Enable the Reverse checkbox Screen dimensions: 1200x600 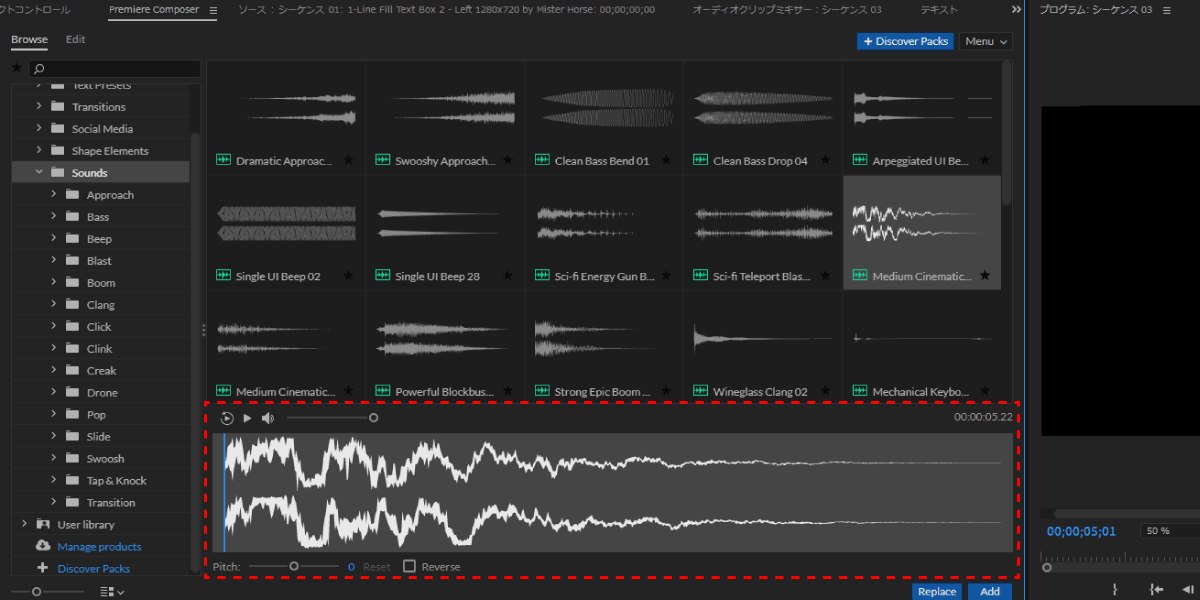coord(409,566)
